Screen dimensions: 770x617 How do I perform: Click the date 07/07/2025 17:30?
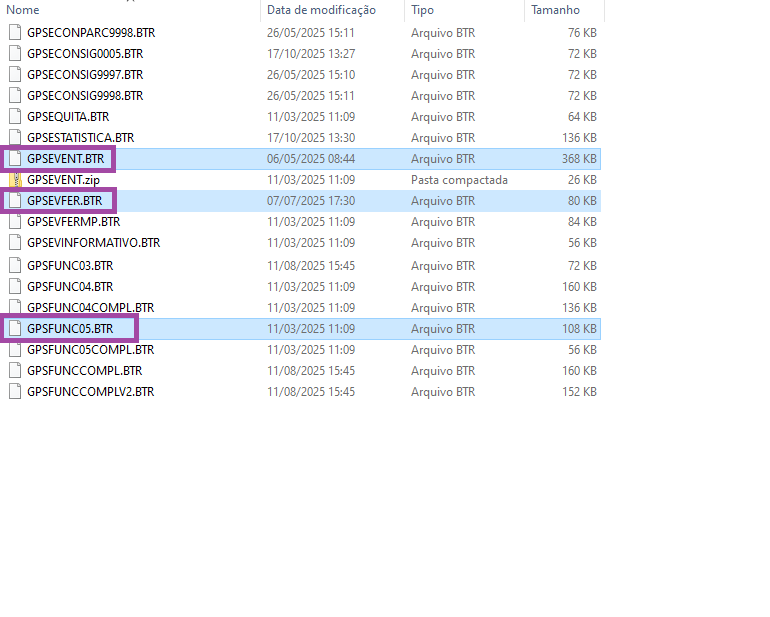[311, 201]
